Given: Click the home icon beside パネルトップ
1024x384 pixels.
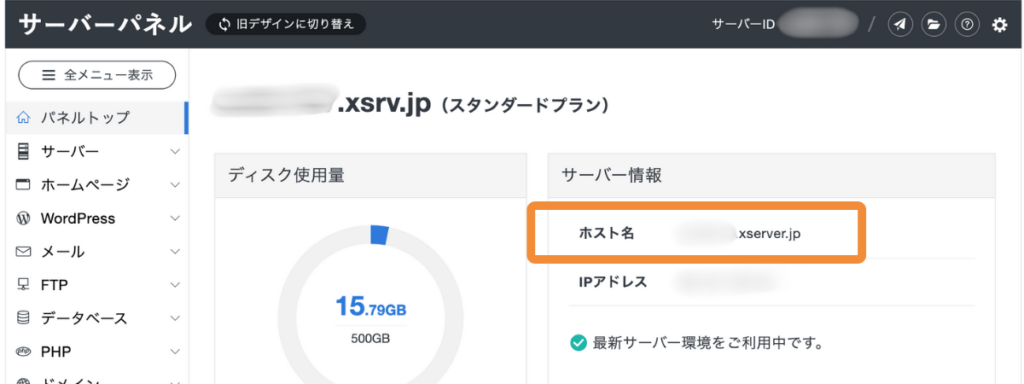Looking at the screenshot, I should [24, 118].
